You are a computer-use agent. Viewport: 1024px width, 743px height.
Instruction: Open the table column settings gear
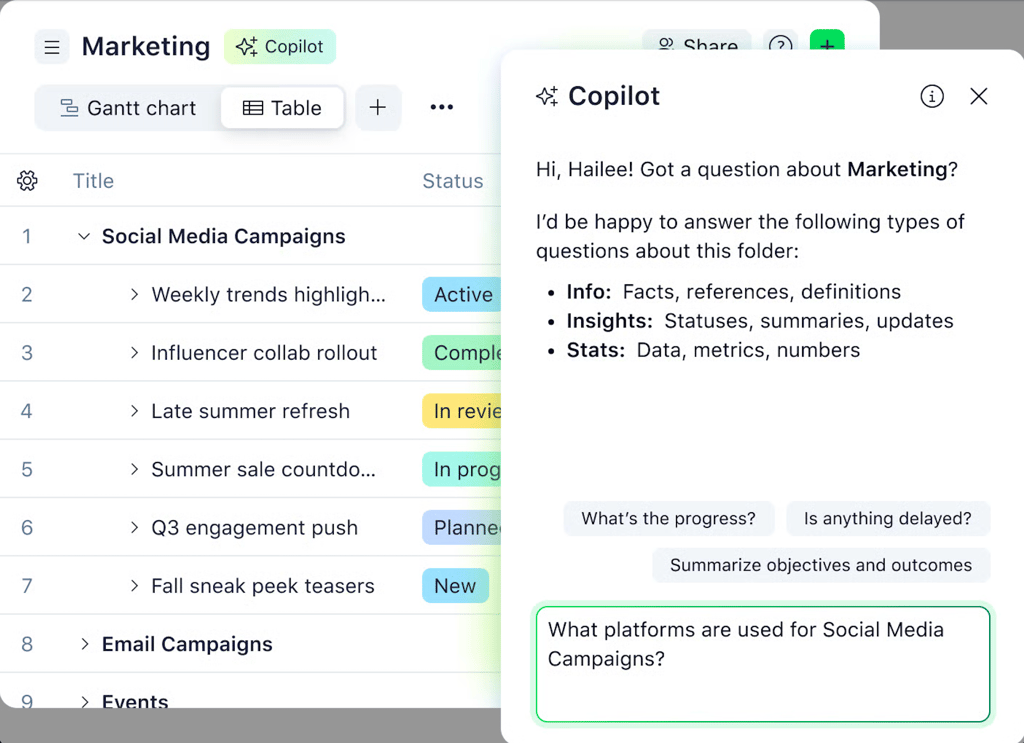coord(27,181)
